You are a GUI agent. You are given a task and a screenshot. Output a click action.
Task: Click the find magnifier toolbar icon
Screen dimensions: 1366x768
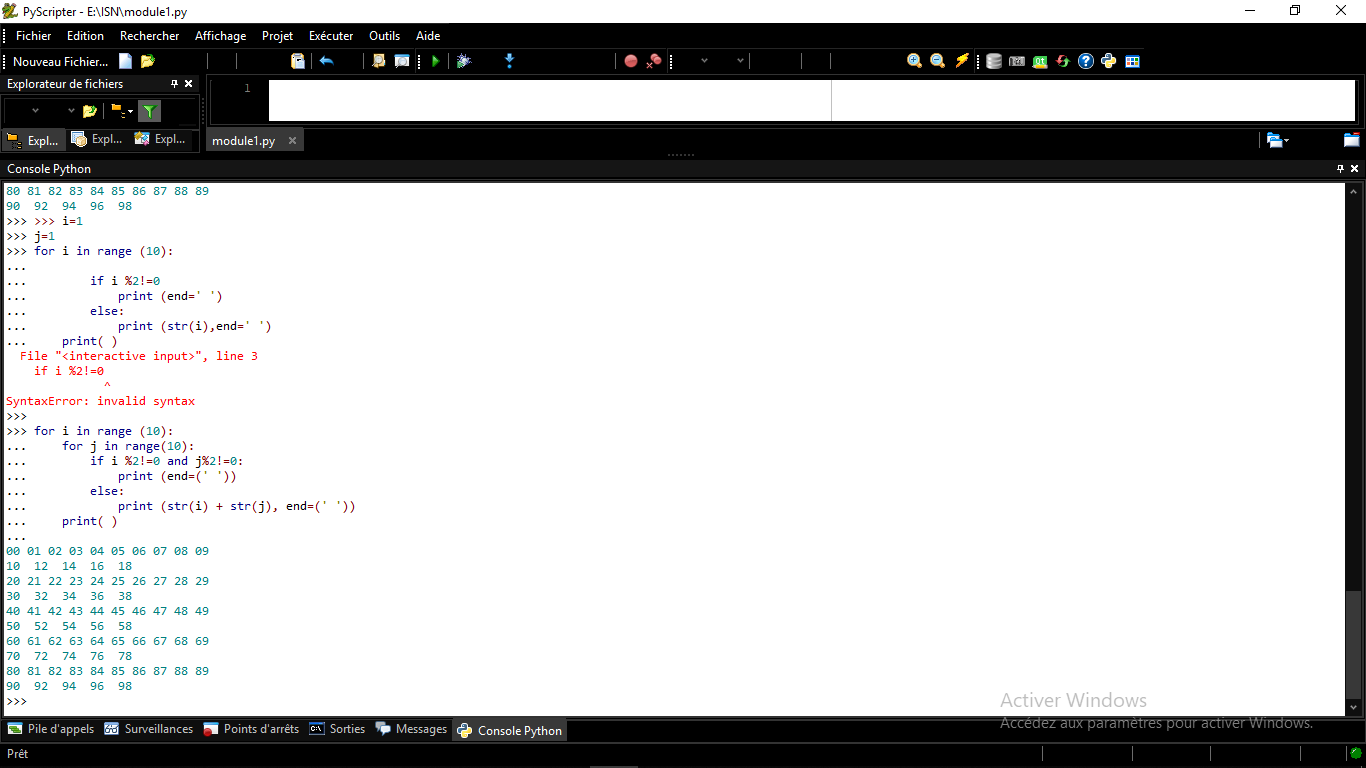[x=379, y=61]
